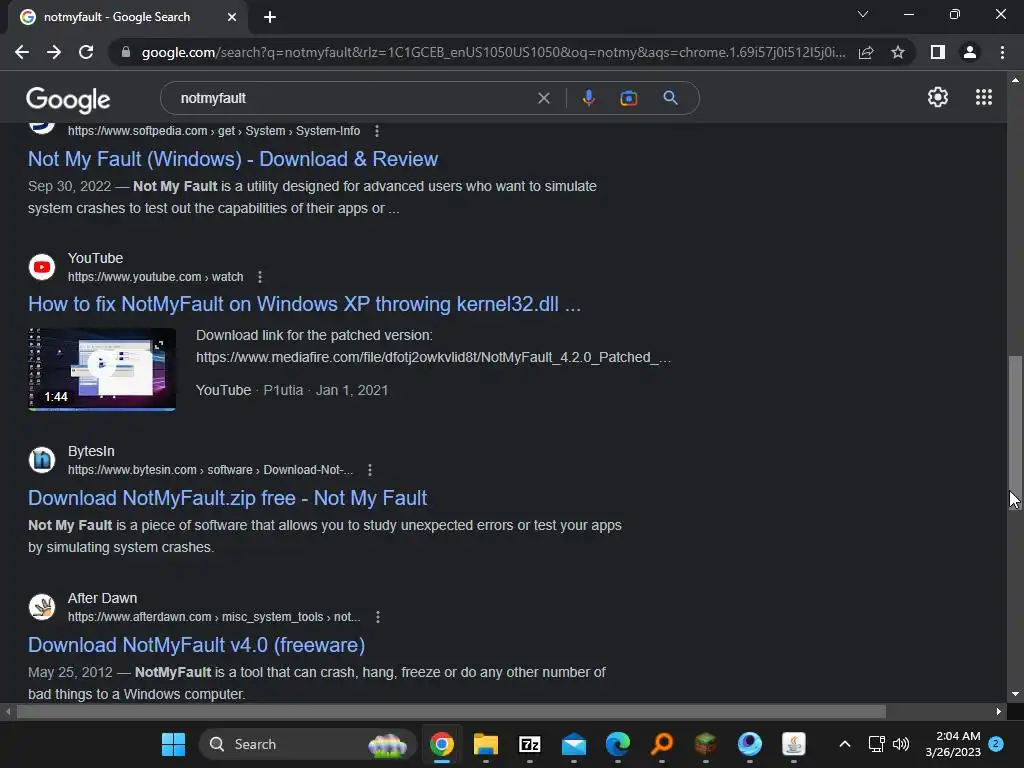Click the horizontal scrollbar thumb

pos(451,712)
